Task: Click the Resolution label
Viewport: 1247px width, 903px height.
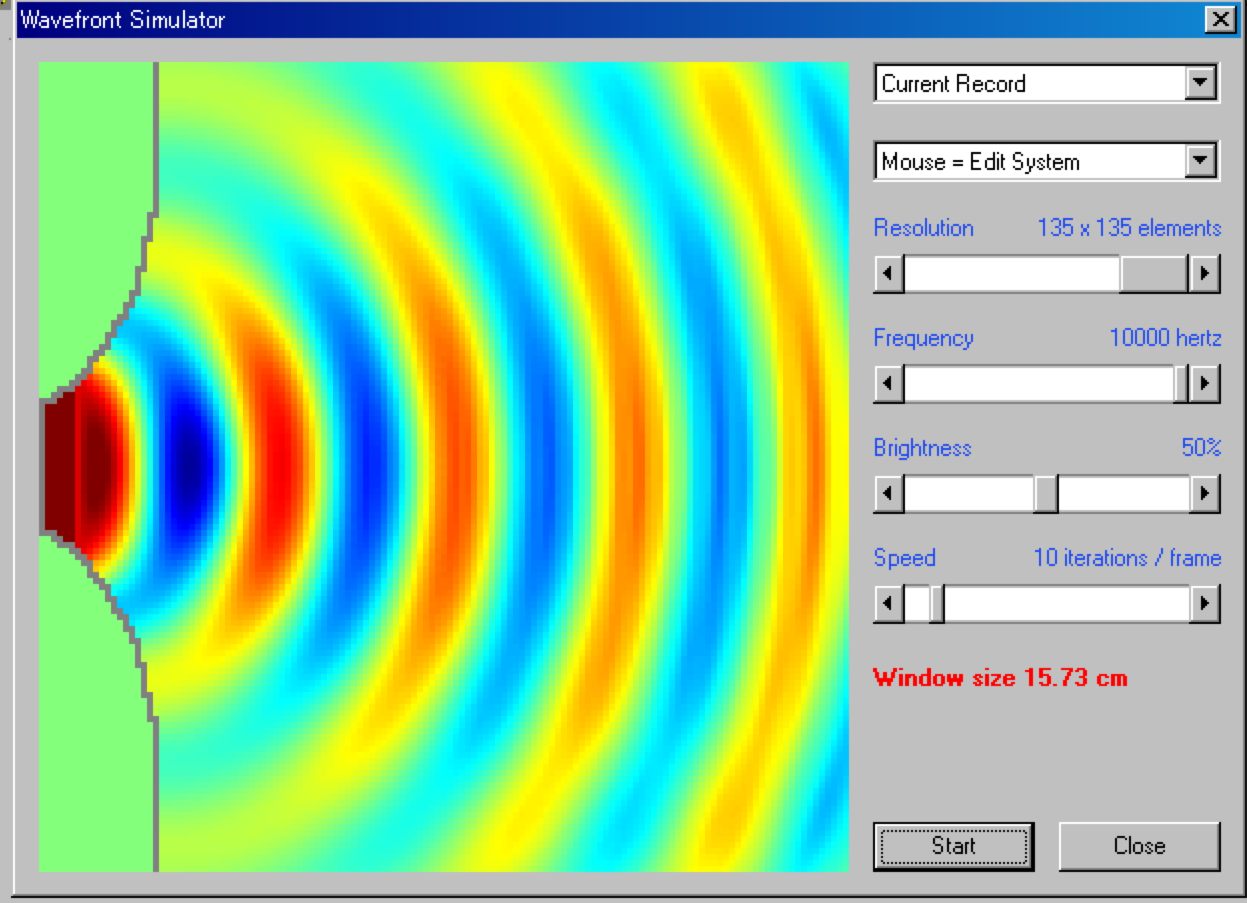Action: [923, 228]
